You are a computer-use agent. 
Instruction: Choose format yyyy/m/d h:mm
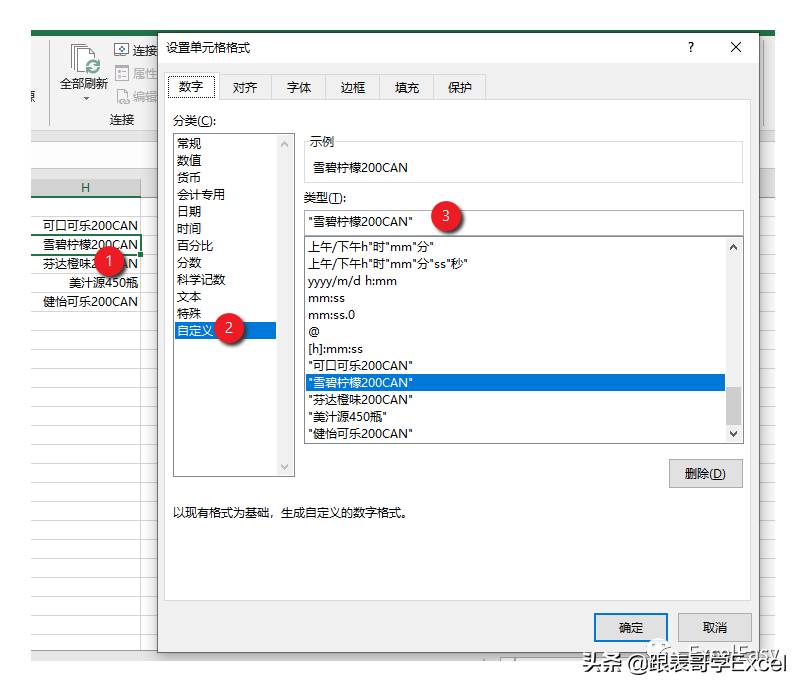coord(515,281)
